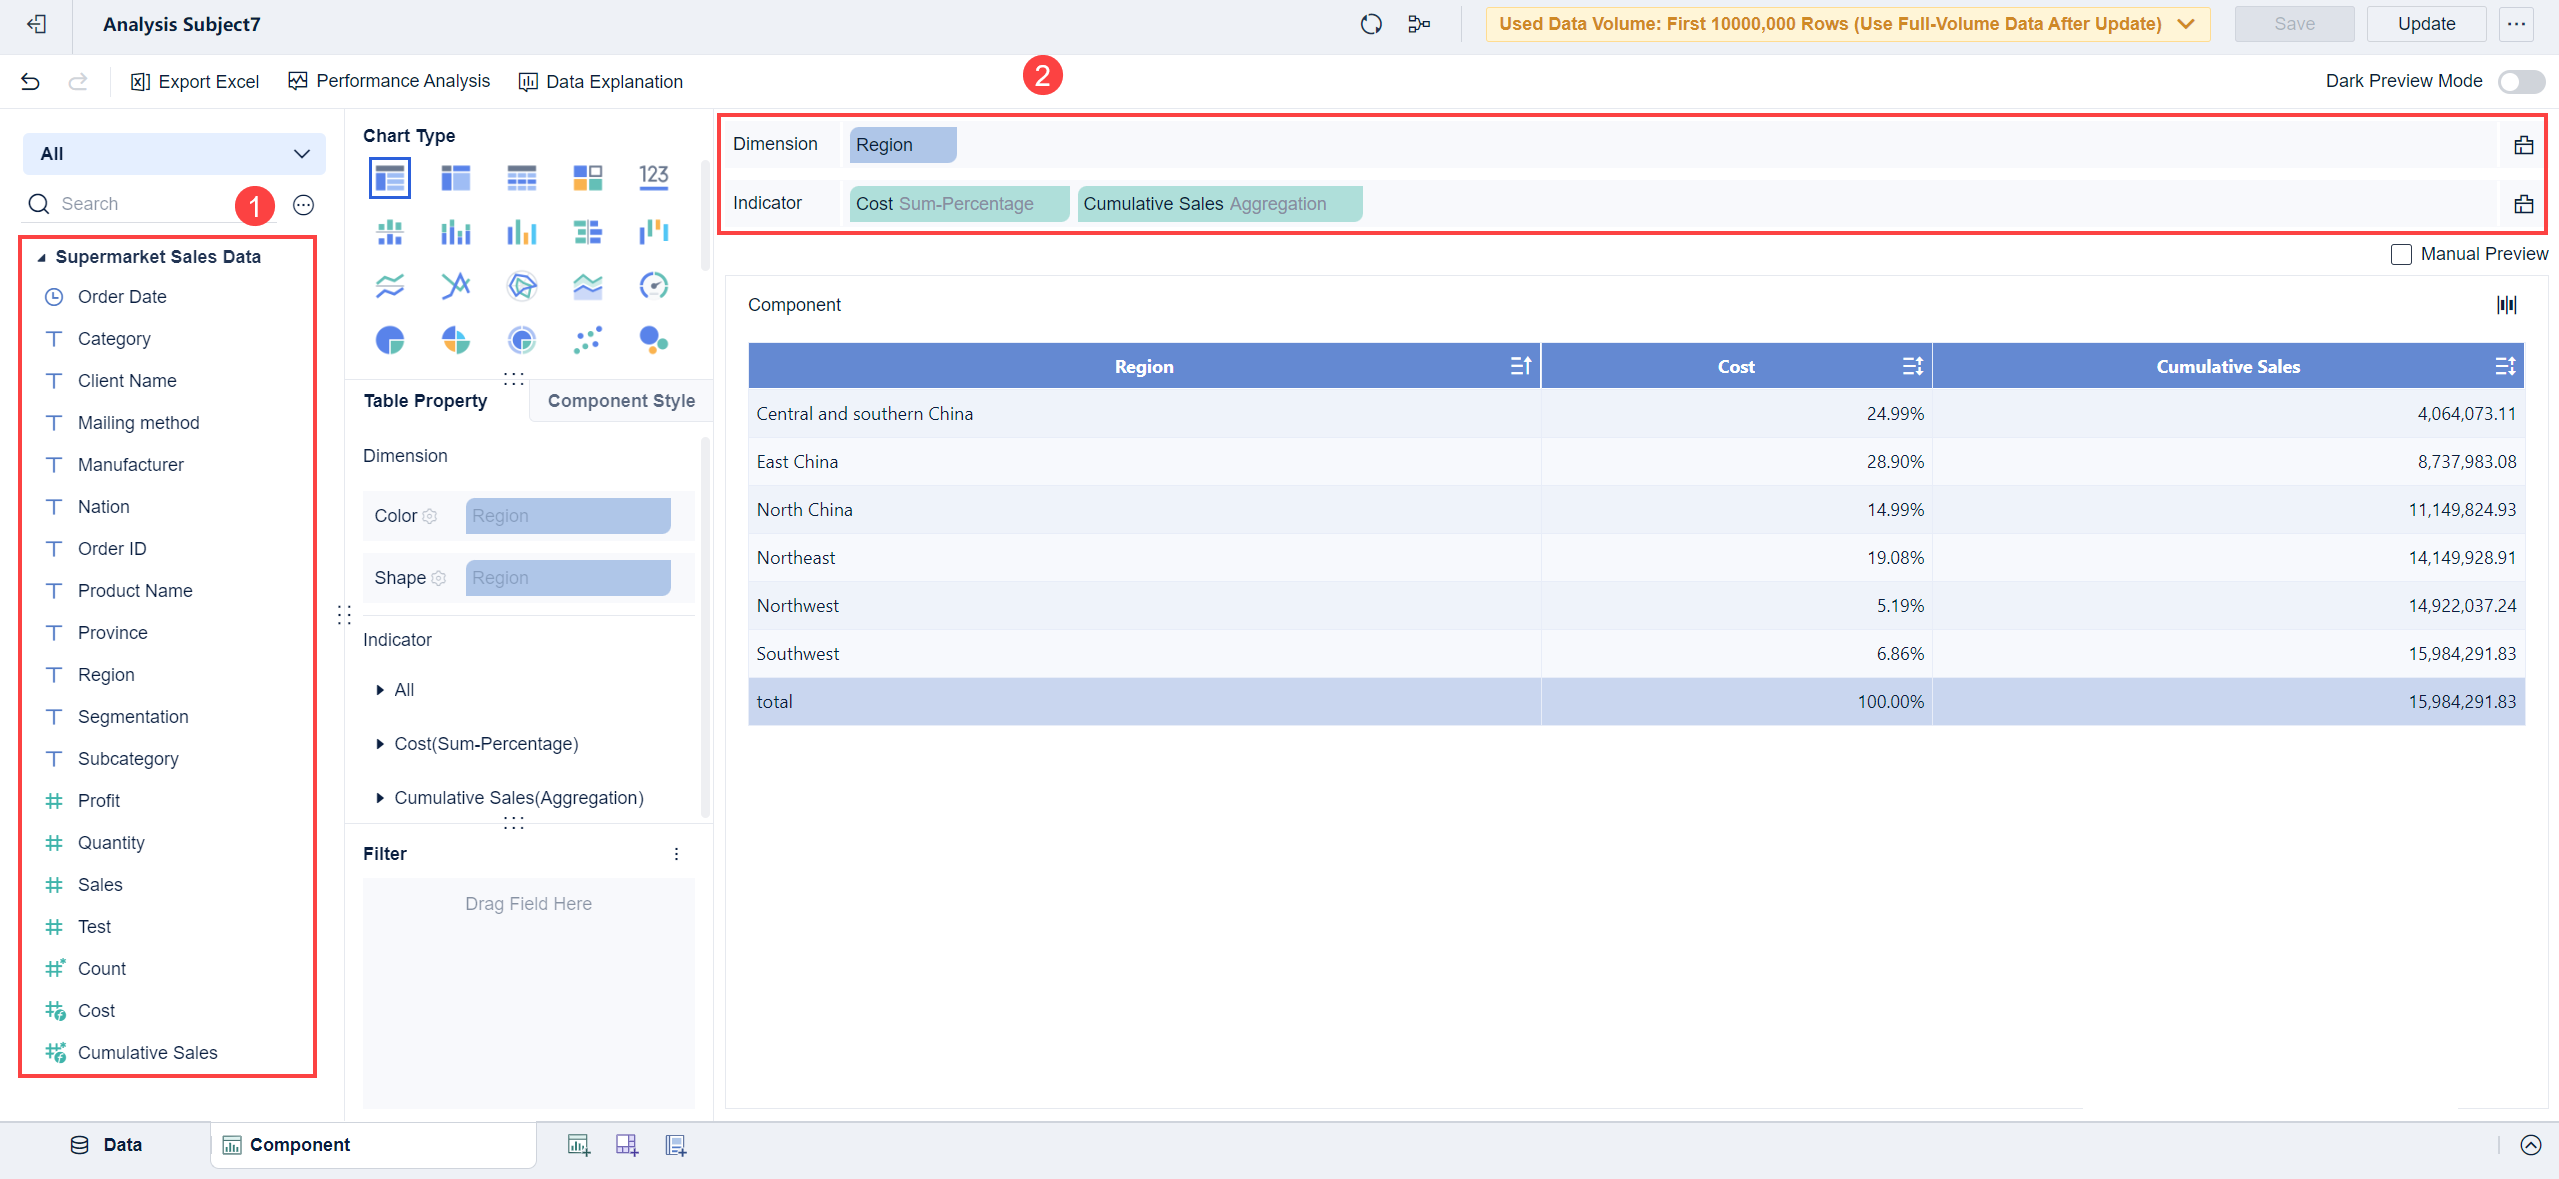Expand Used Data Volume dropdown

click(1848, 24)
